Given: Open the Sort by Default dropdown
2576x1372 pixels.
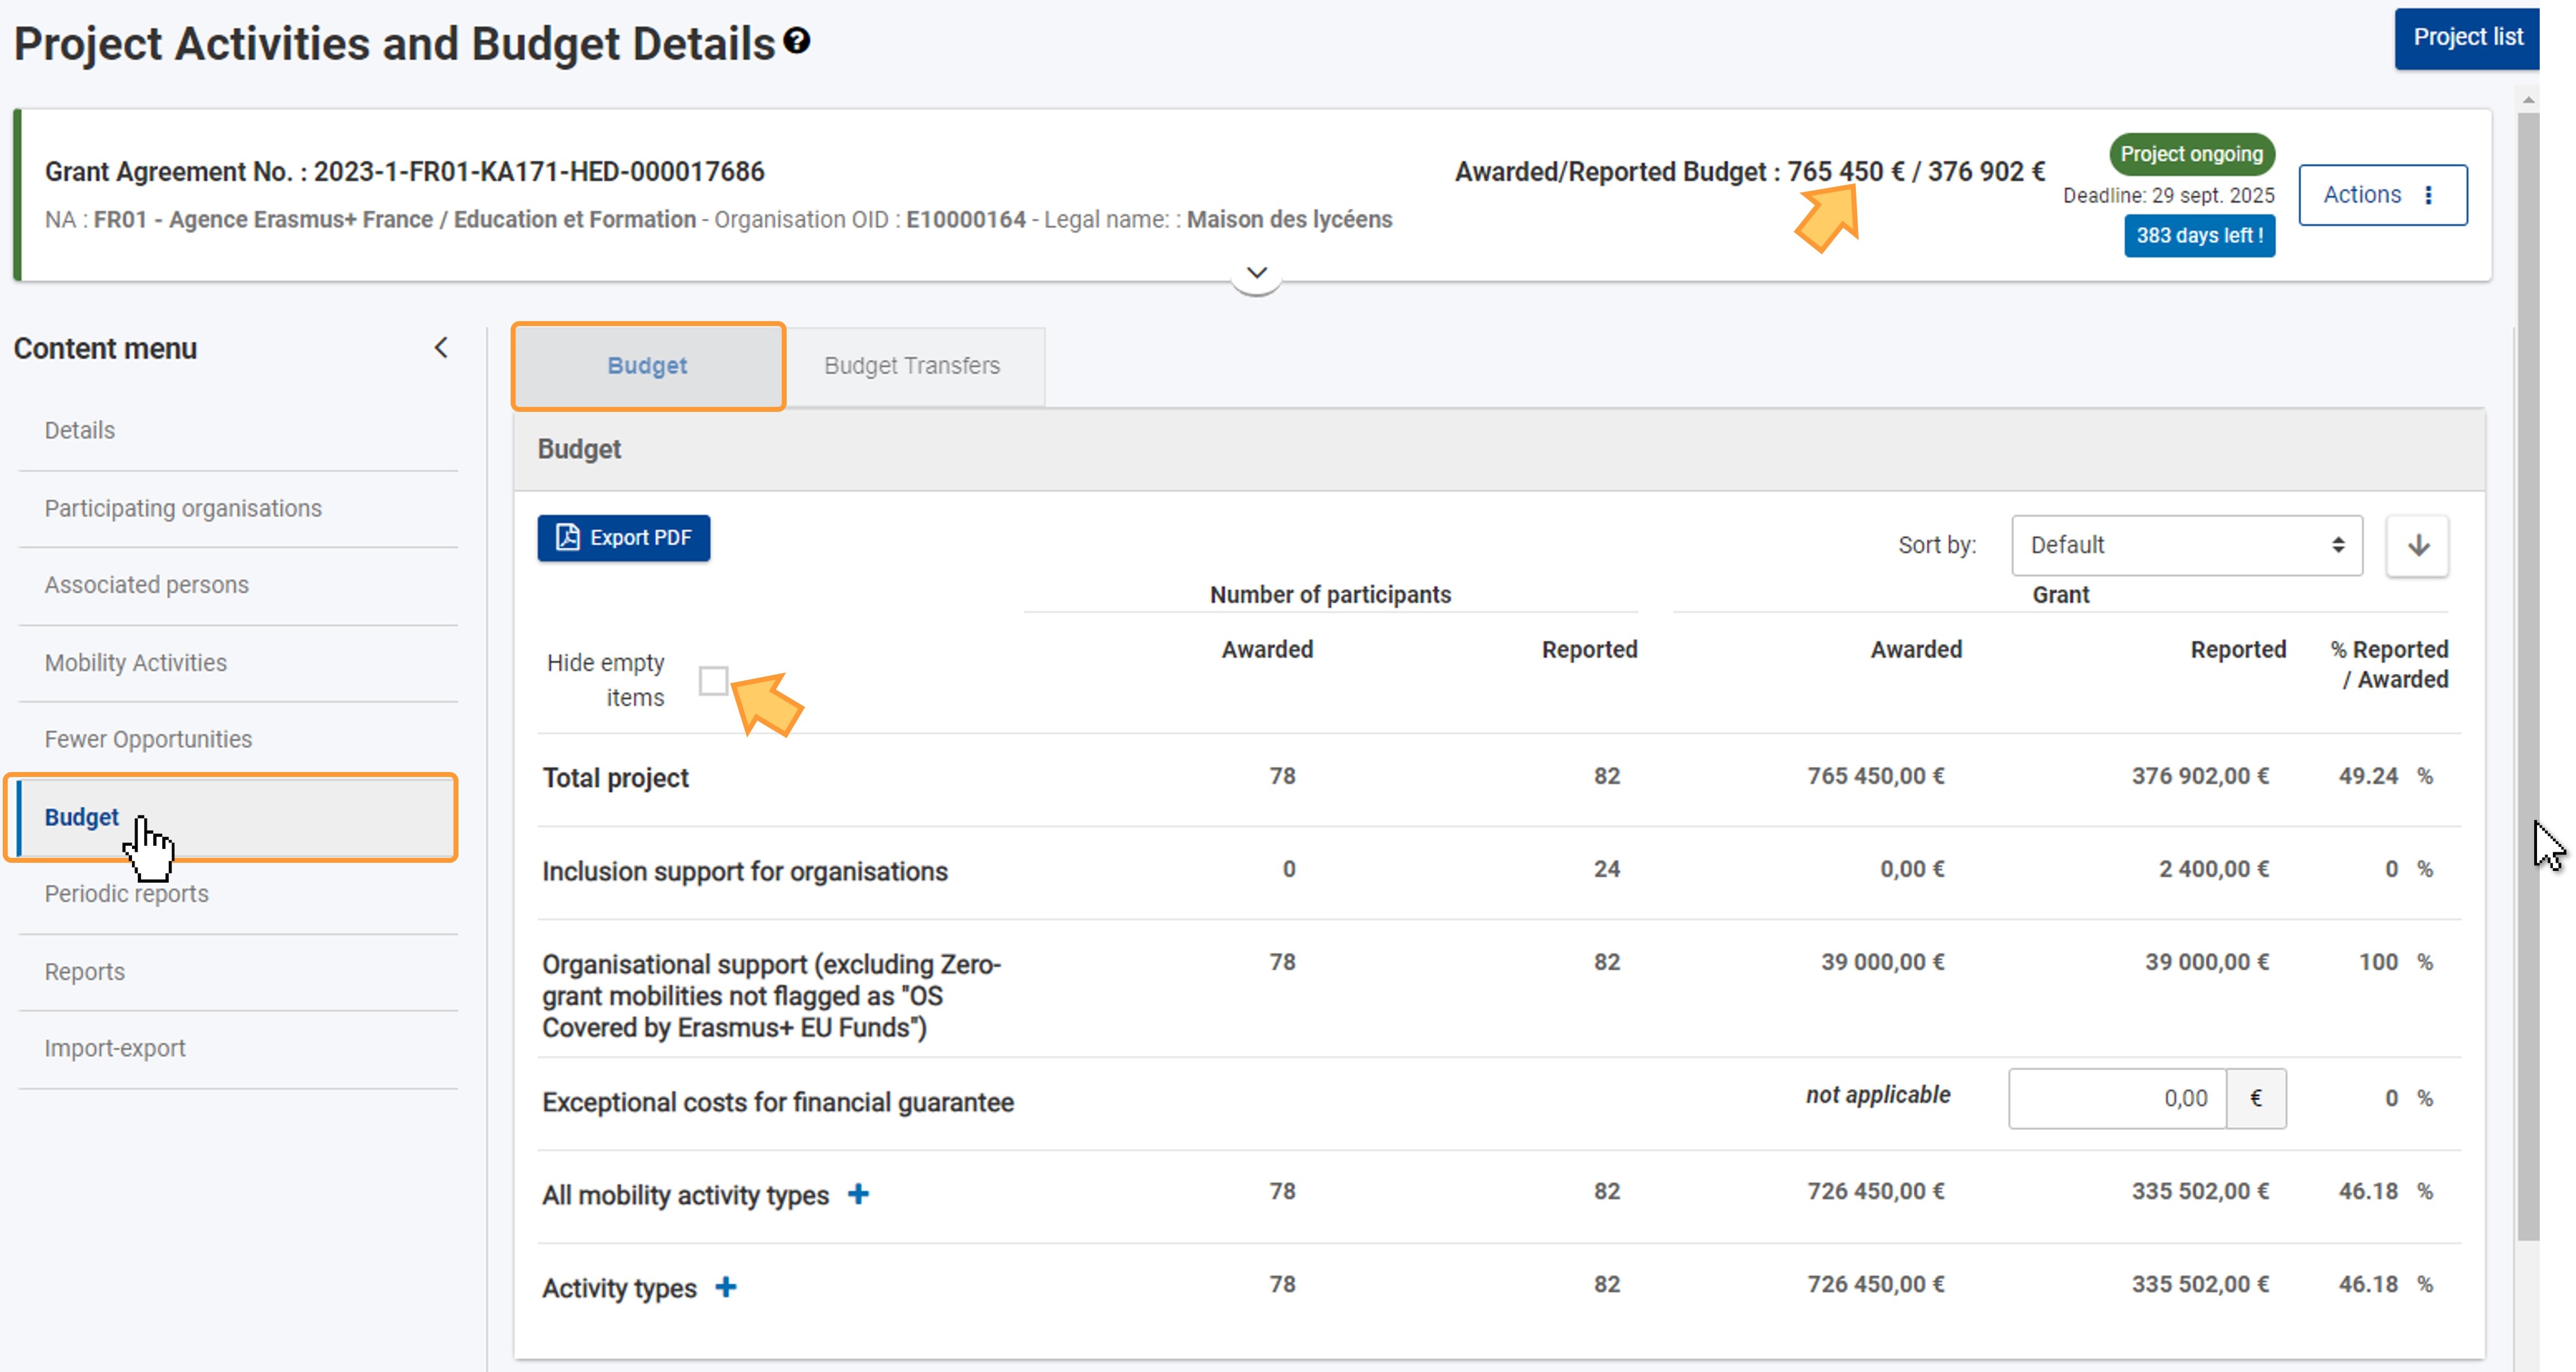Looking at the screenshot, I should [x=2187, y=546].
